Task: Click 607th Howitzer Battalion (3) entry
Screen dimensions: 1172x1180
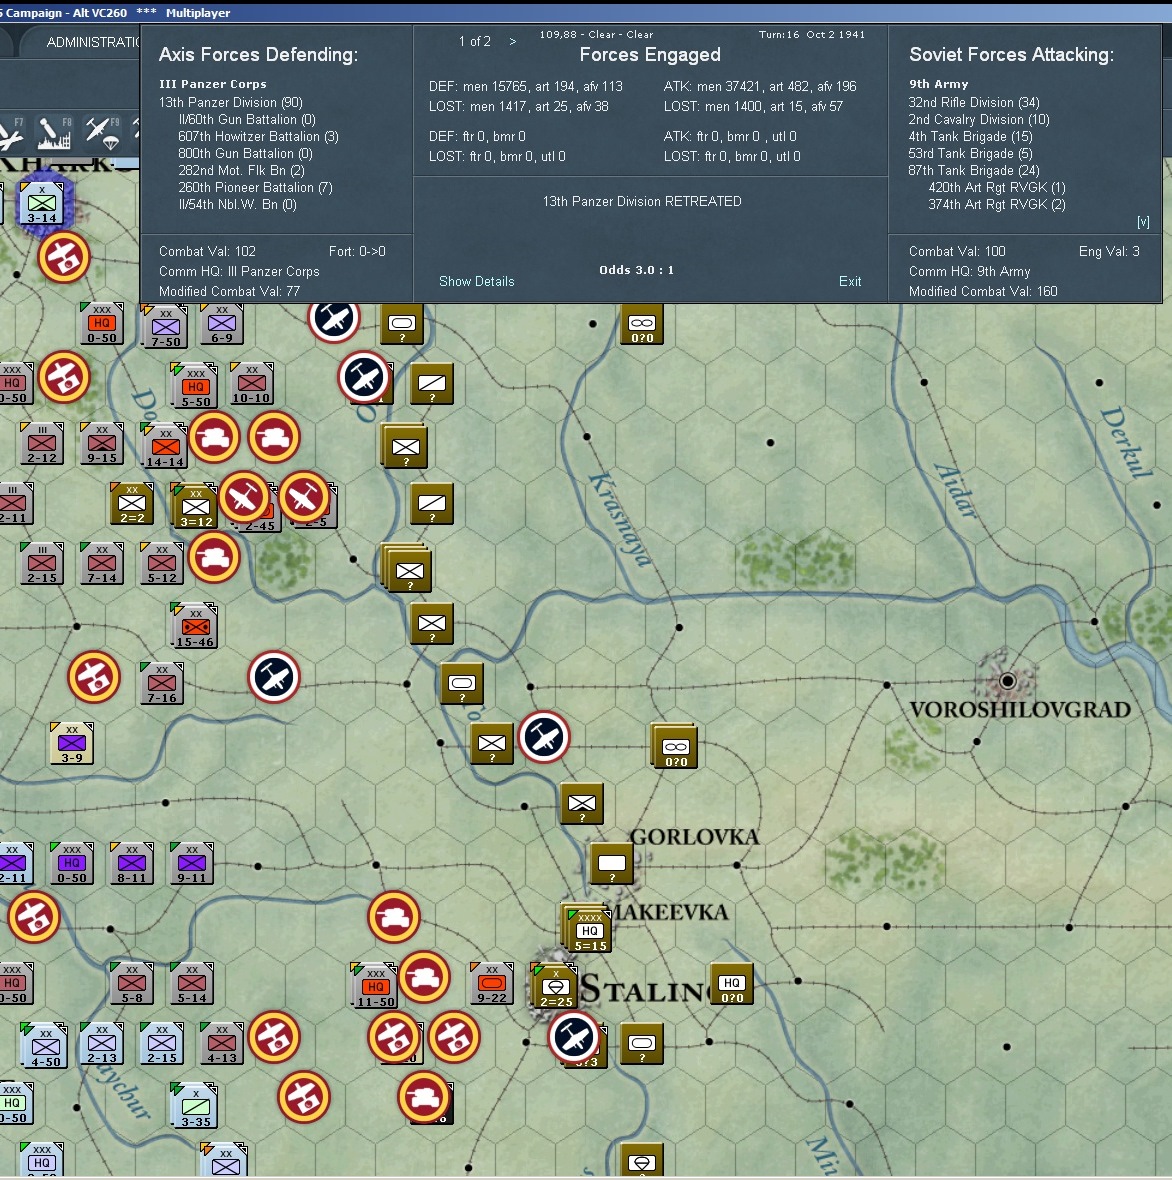Action: 258,136
